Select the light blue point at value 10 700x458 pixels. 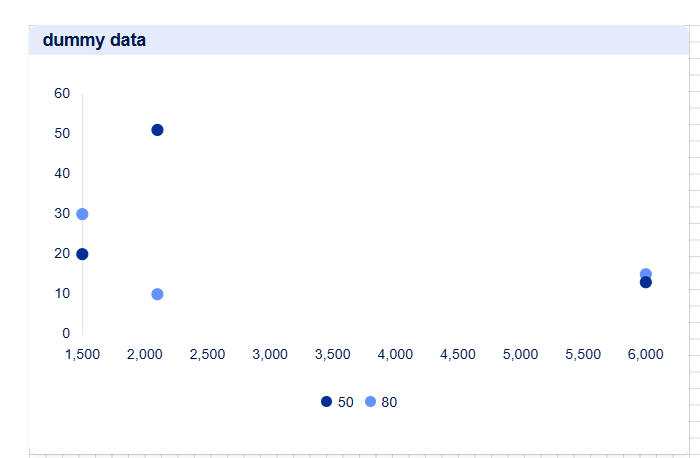click(x=157, y=294)
